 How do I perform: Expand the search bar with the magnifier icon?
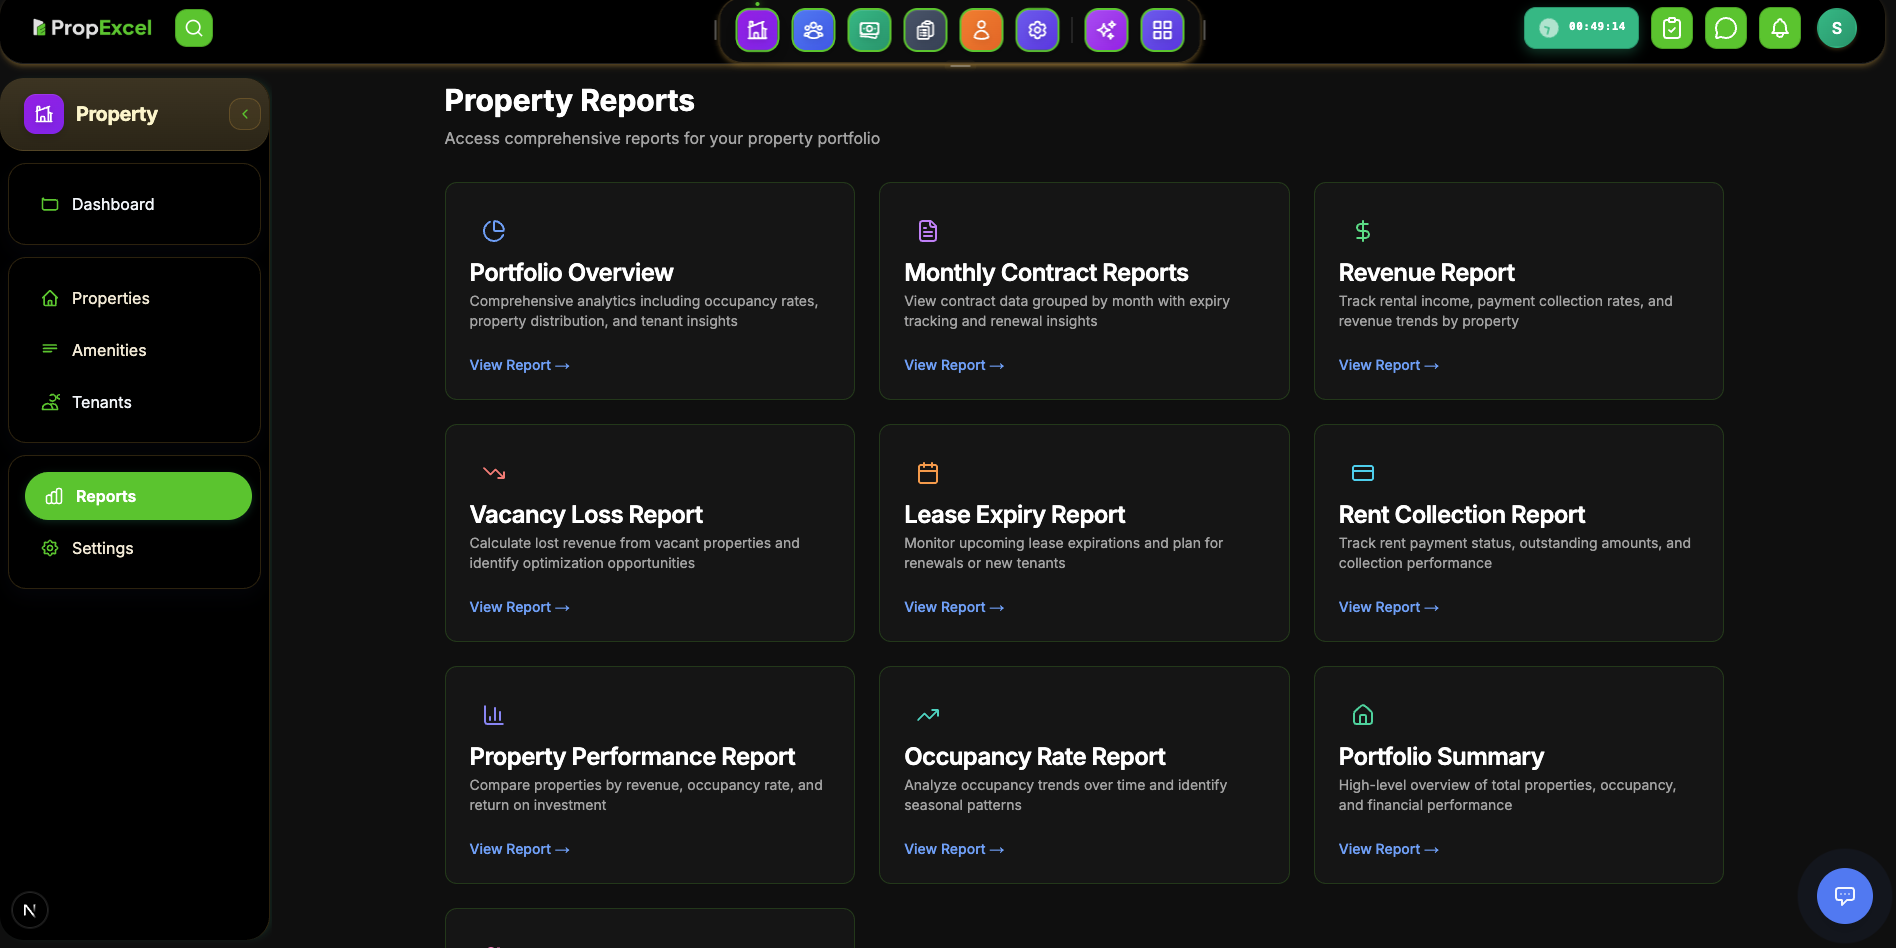coord(193,27)
